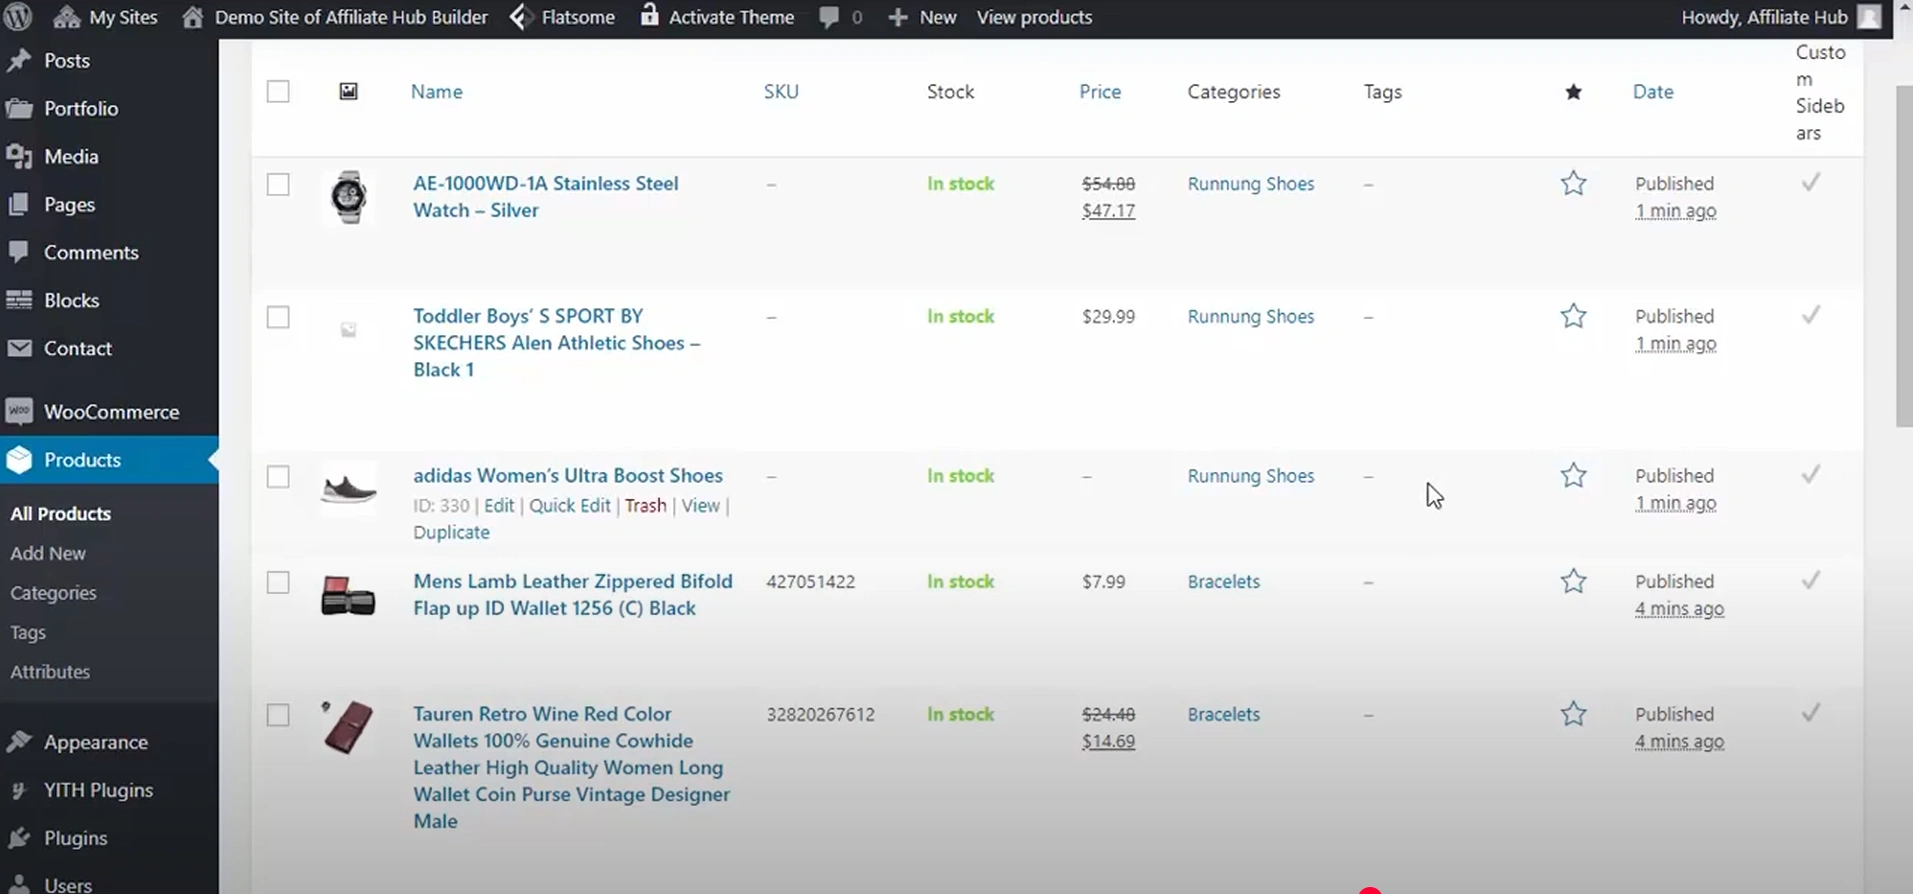Toggle featured star for Mens Lamb Wallet
The image size is (1913, 894).
point(1573,581)
